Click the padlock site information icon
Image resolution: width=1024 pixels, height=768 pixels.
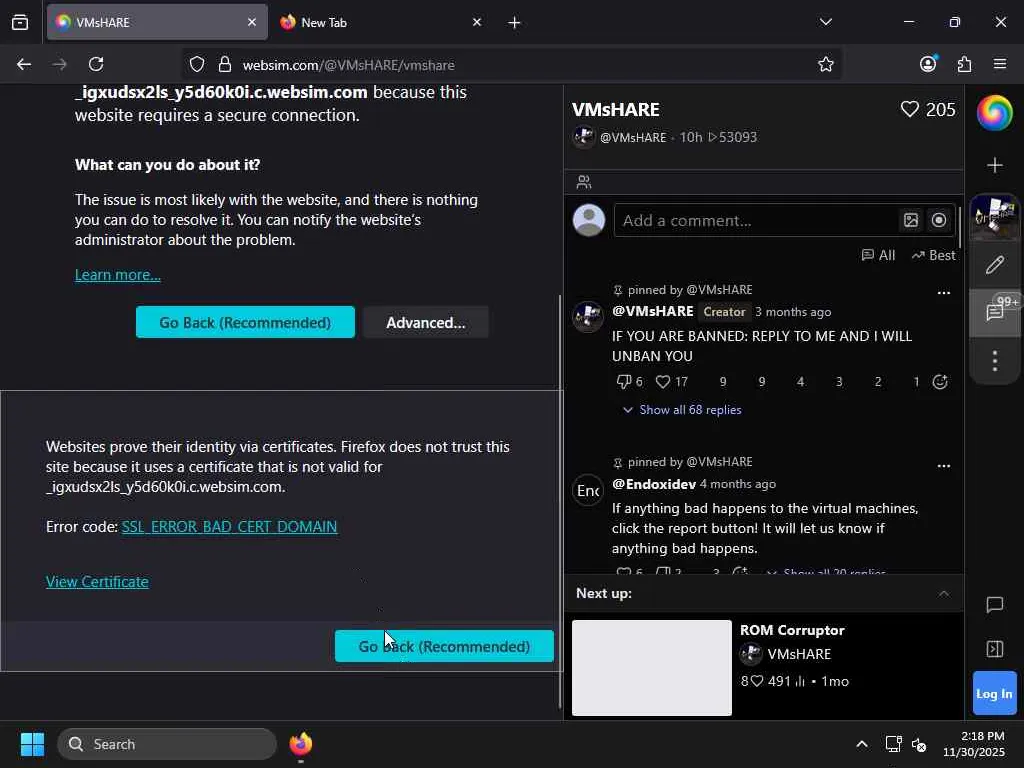[225, 64]
